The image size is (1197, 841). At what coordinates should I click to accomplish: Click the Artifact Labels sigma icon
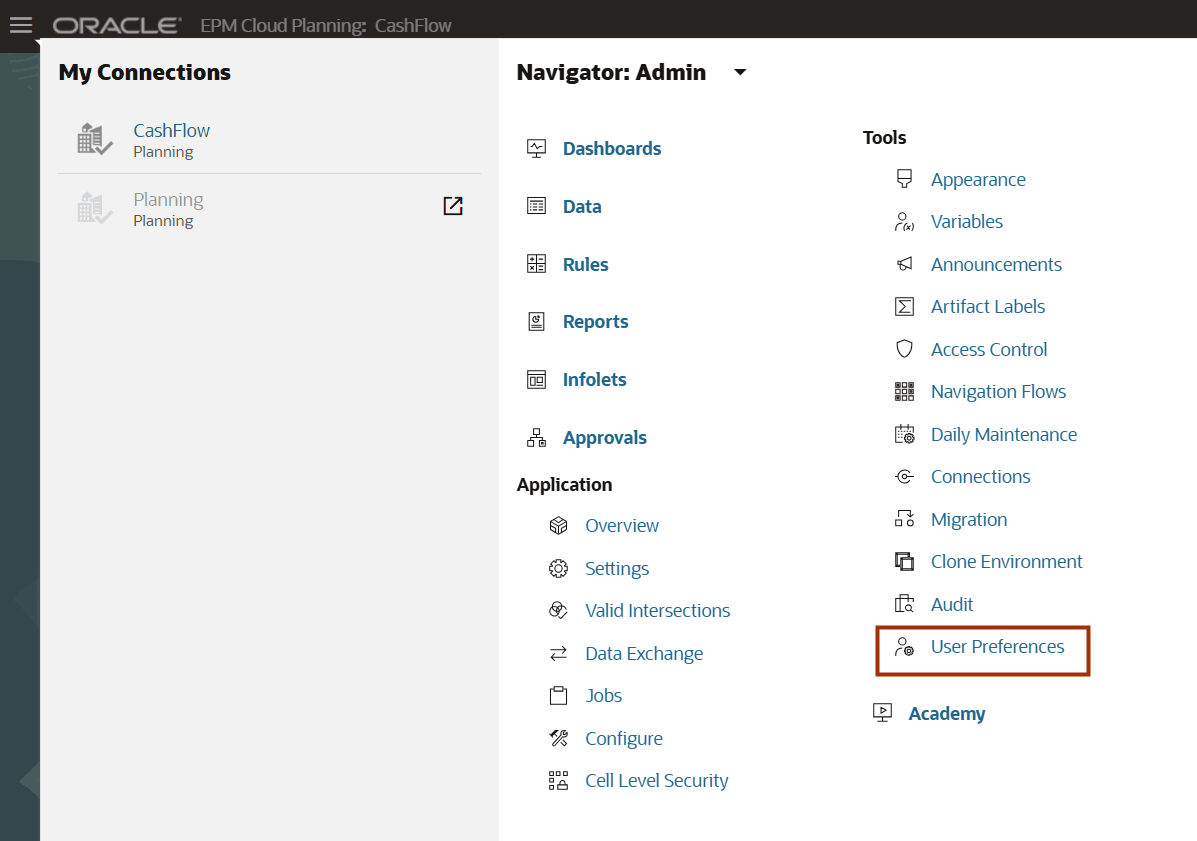click(905, 307)
